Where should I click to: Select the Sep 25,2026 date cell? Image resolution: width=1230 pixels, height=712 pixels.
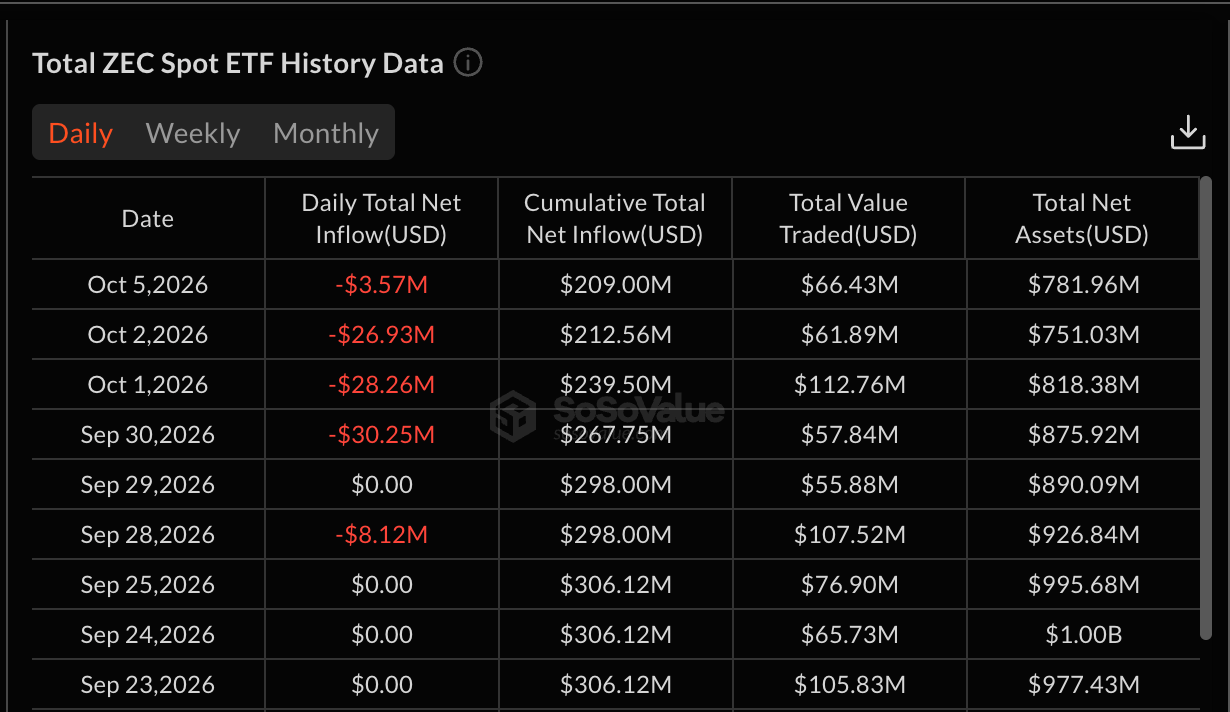point(148,585)
